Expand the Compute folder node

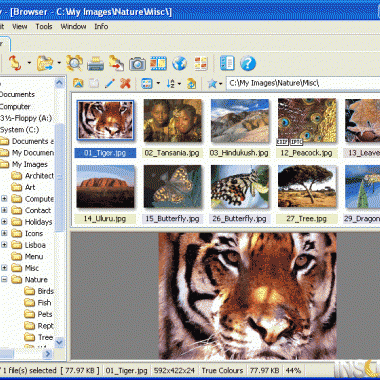point(4,199)
